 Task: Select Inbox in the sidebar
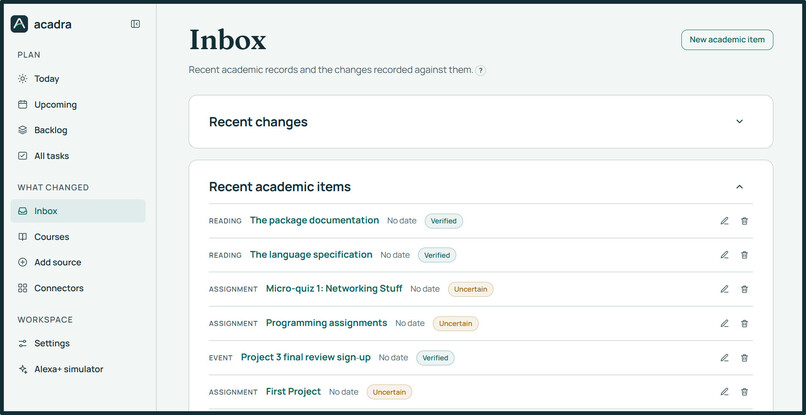pyautogui.click(x=78, y=211)
